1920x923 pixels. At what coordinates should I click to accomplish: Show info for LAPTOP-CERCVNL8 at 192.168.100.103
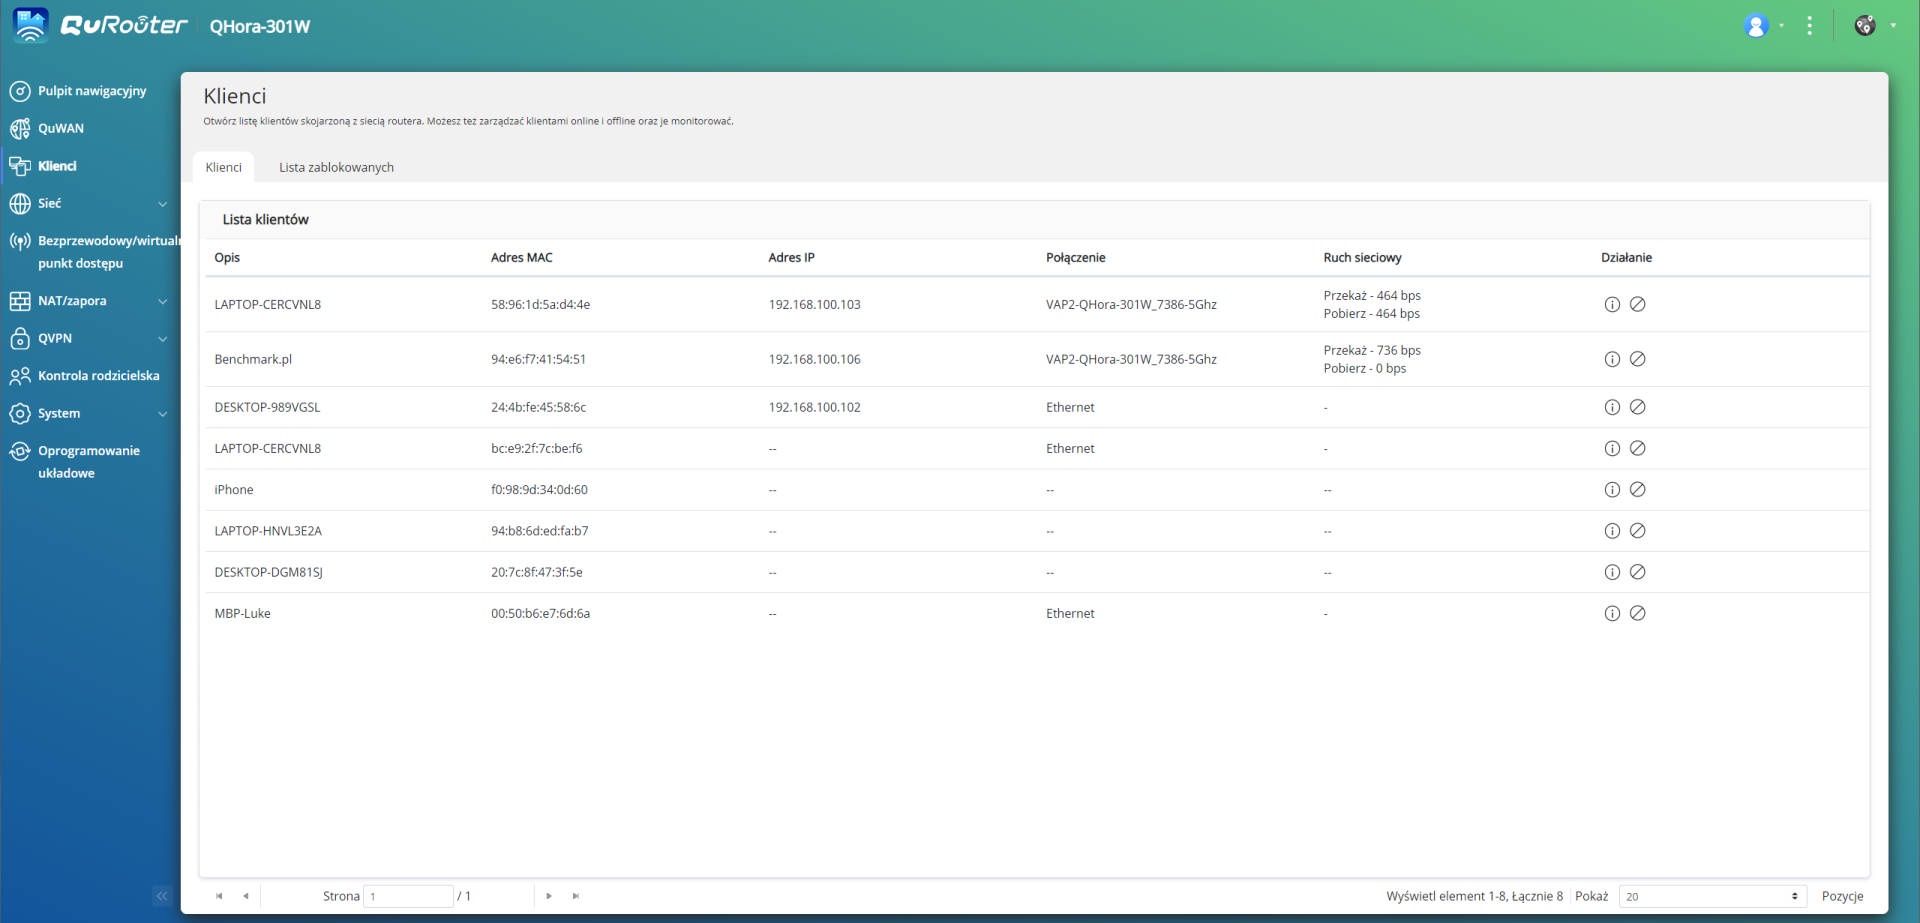pyautogui.click(x=1612, y=304)
